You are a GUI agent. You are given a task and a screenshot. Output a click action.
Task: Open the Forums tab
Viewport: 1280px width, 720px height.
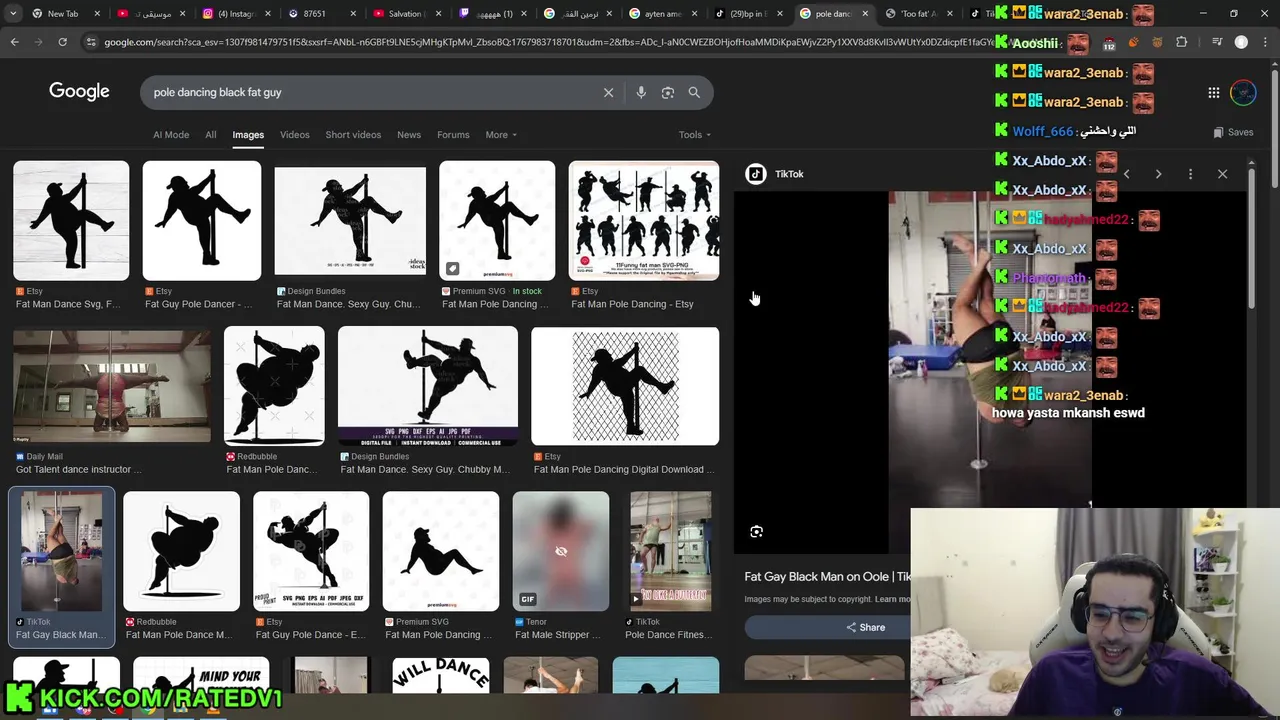point(453,135)
